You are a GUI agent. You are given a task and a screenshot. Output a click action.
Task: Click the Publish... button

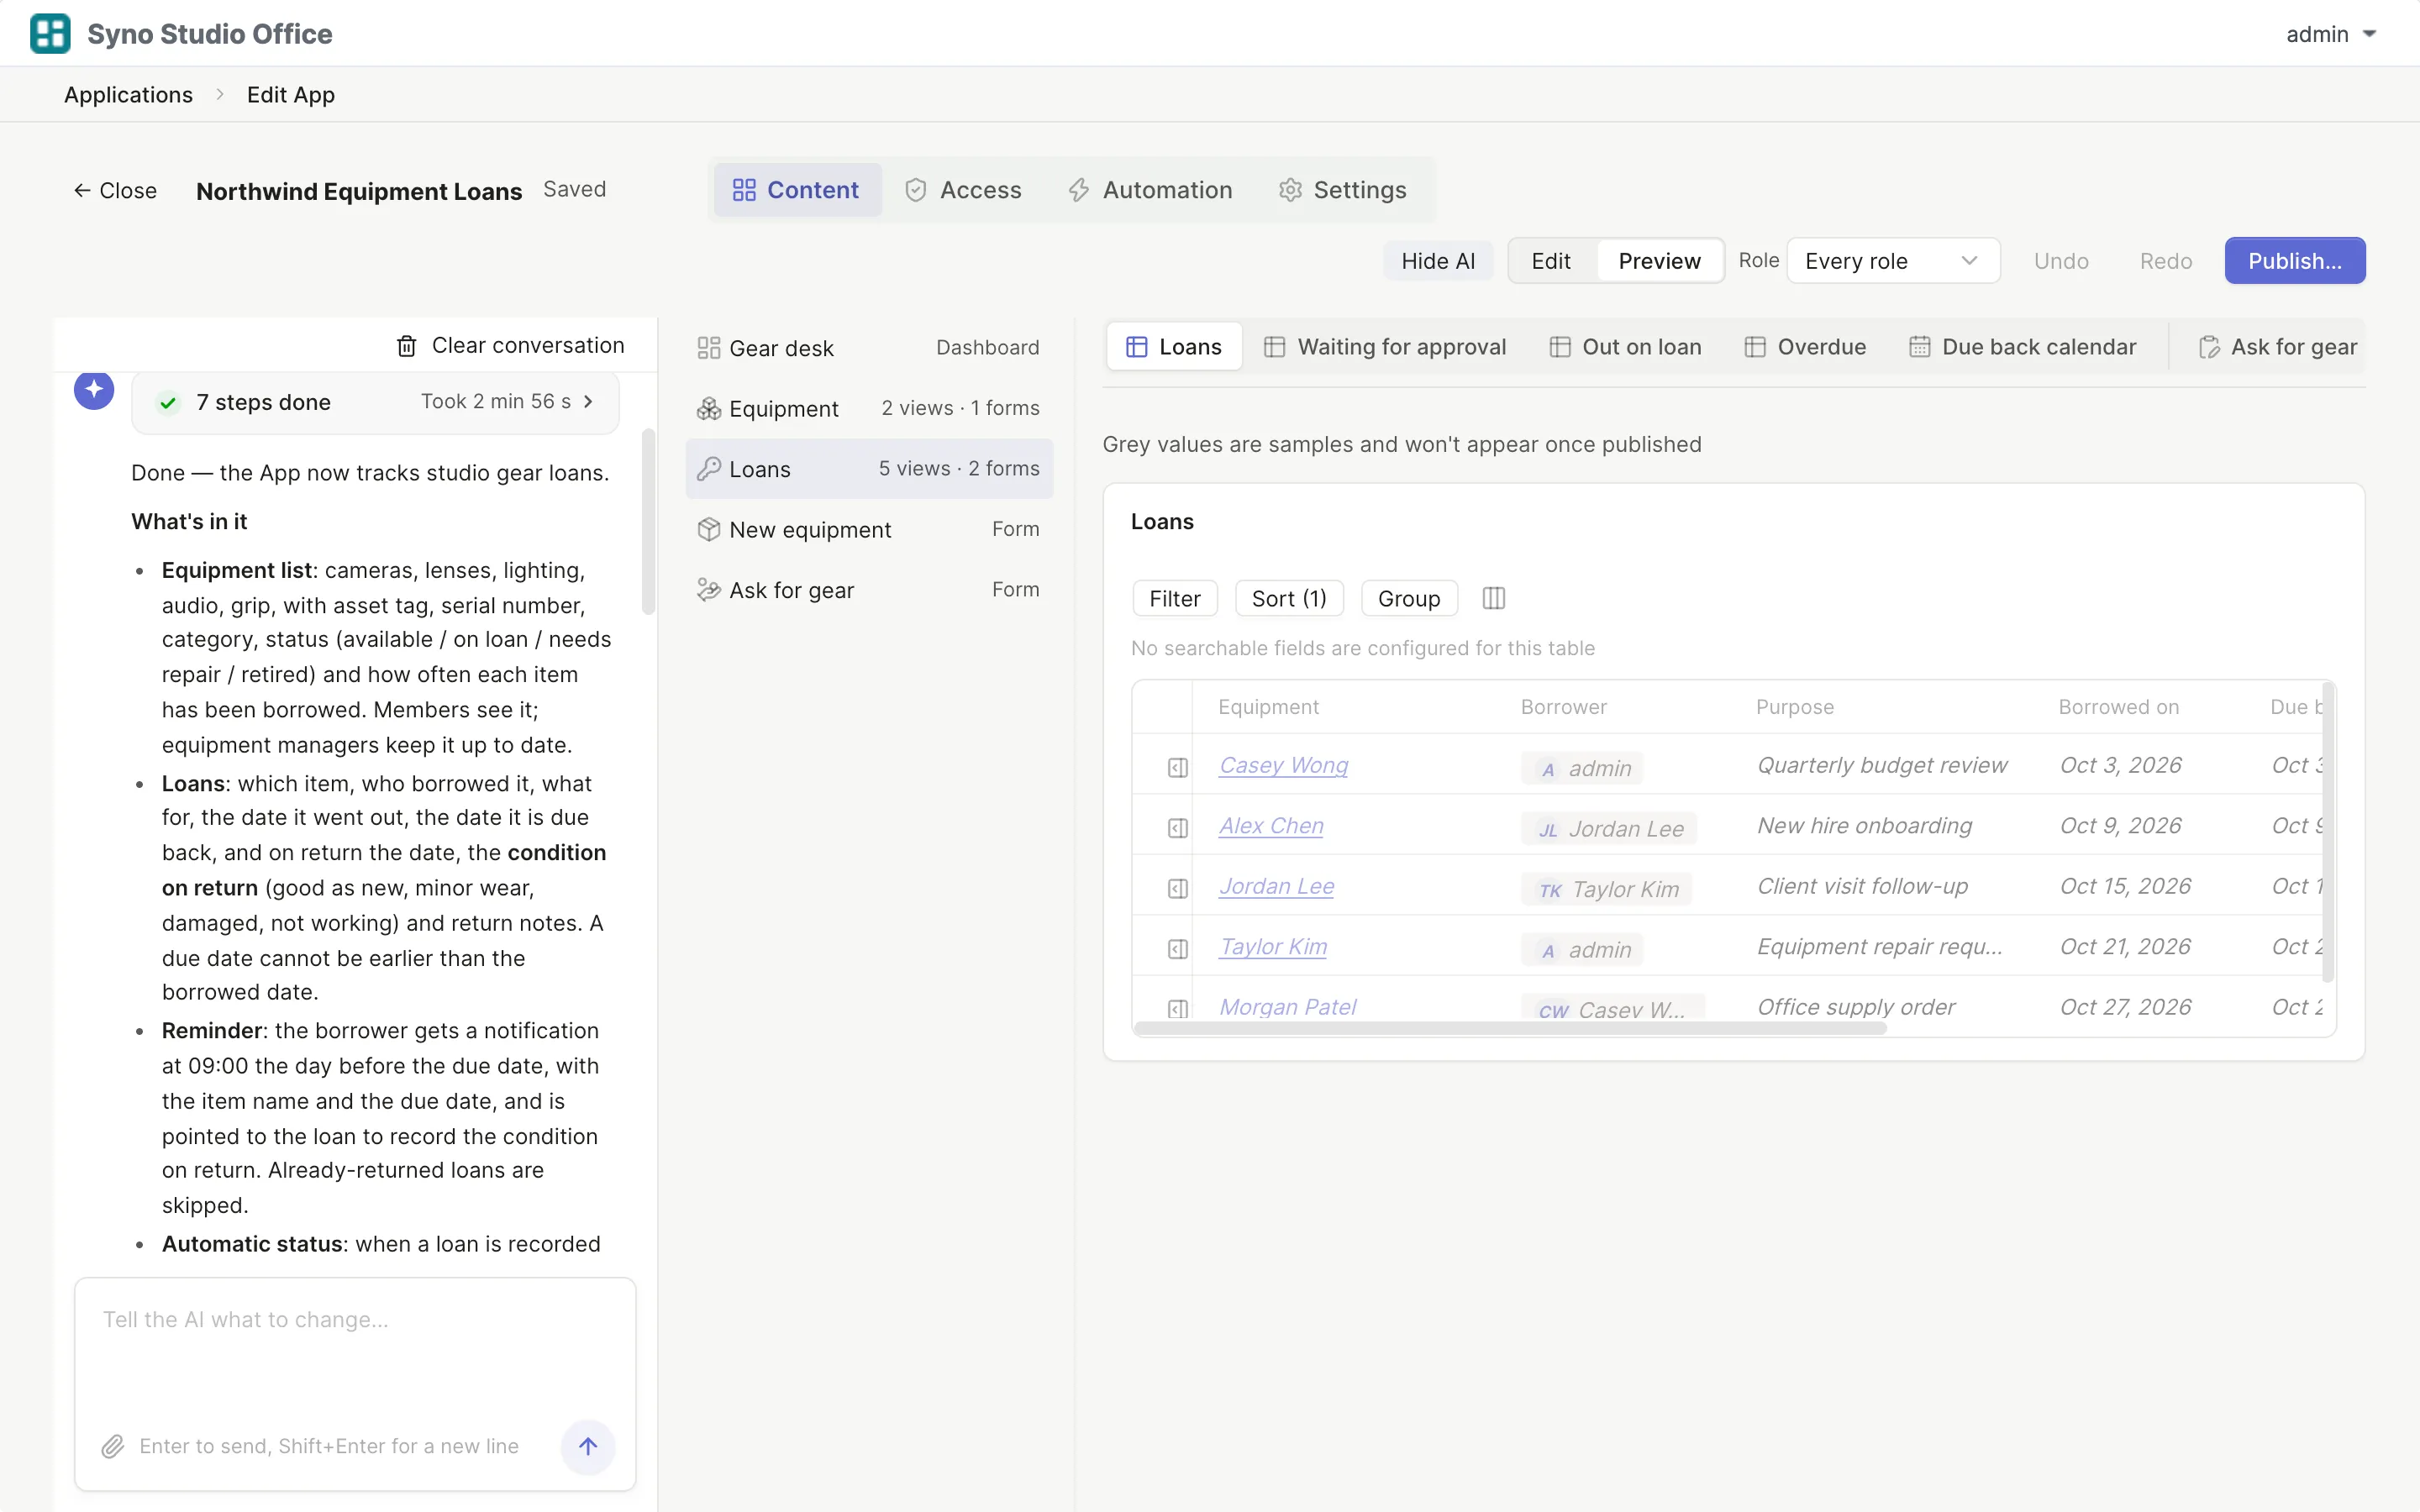2294,261
